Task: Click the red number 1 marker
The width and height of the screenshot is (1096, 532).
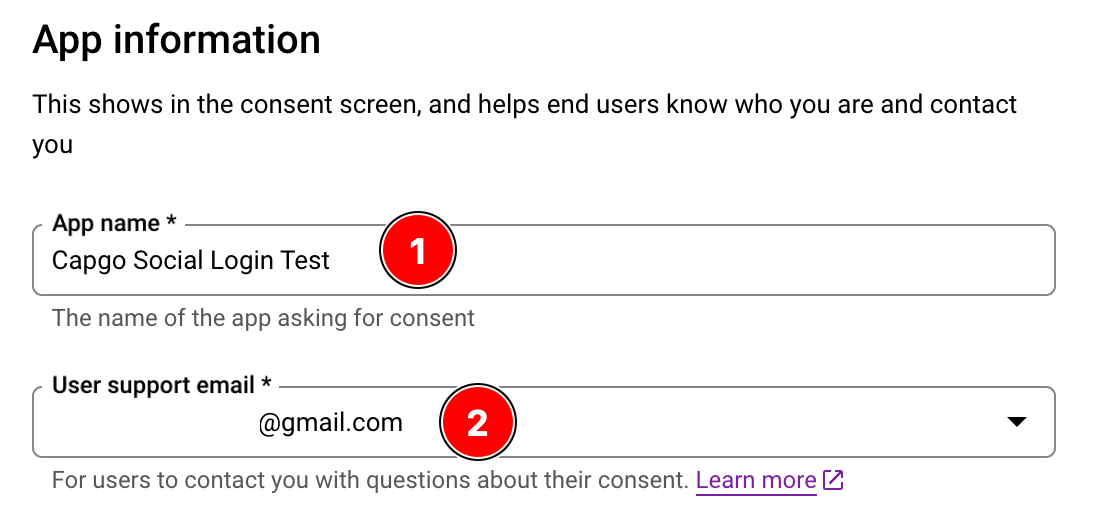Action: pos(418,251)
